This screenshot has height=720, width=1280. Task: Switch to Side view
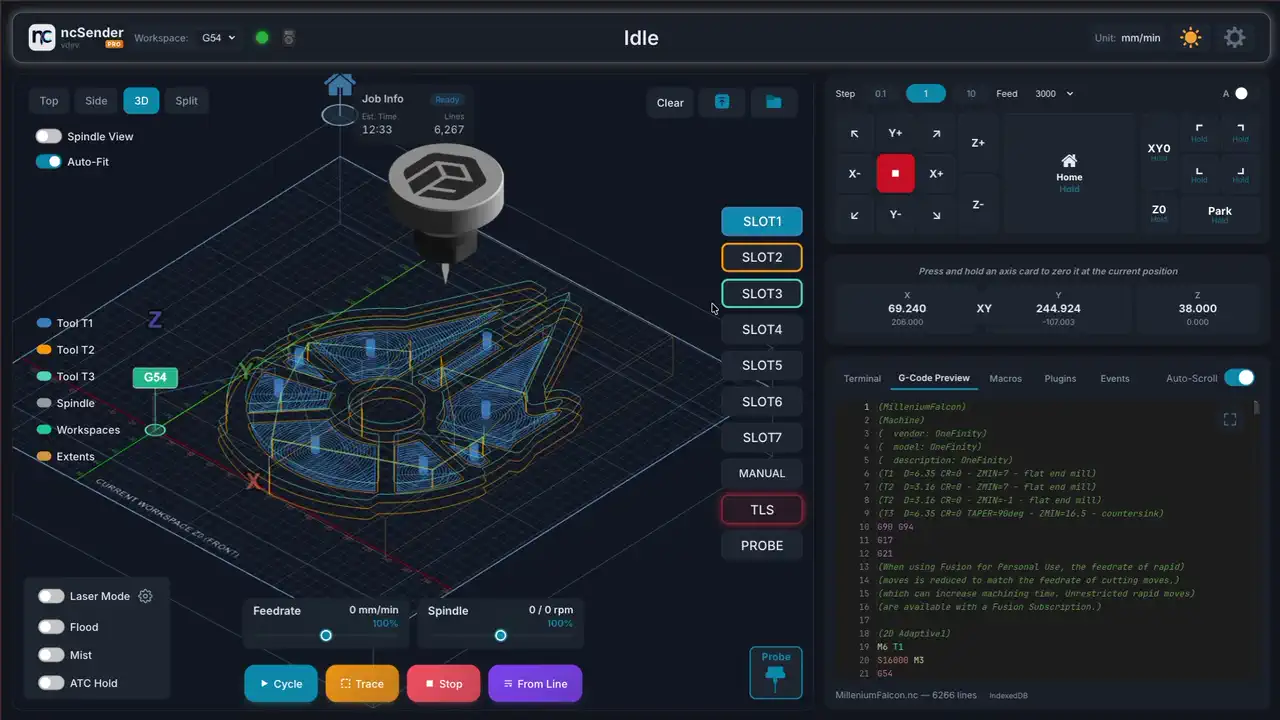[96, 101]
